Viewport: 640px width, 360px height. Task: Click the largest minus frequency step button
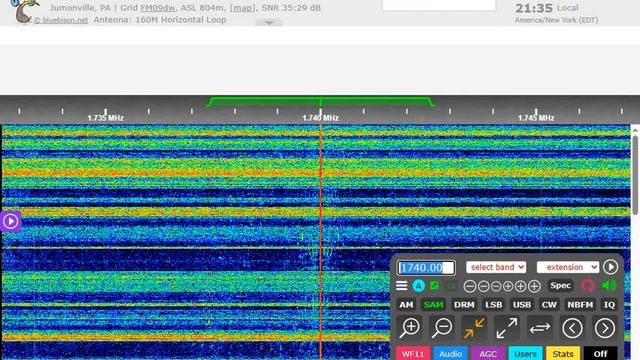(x=470, y=286)
